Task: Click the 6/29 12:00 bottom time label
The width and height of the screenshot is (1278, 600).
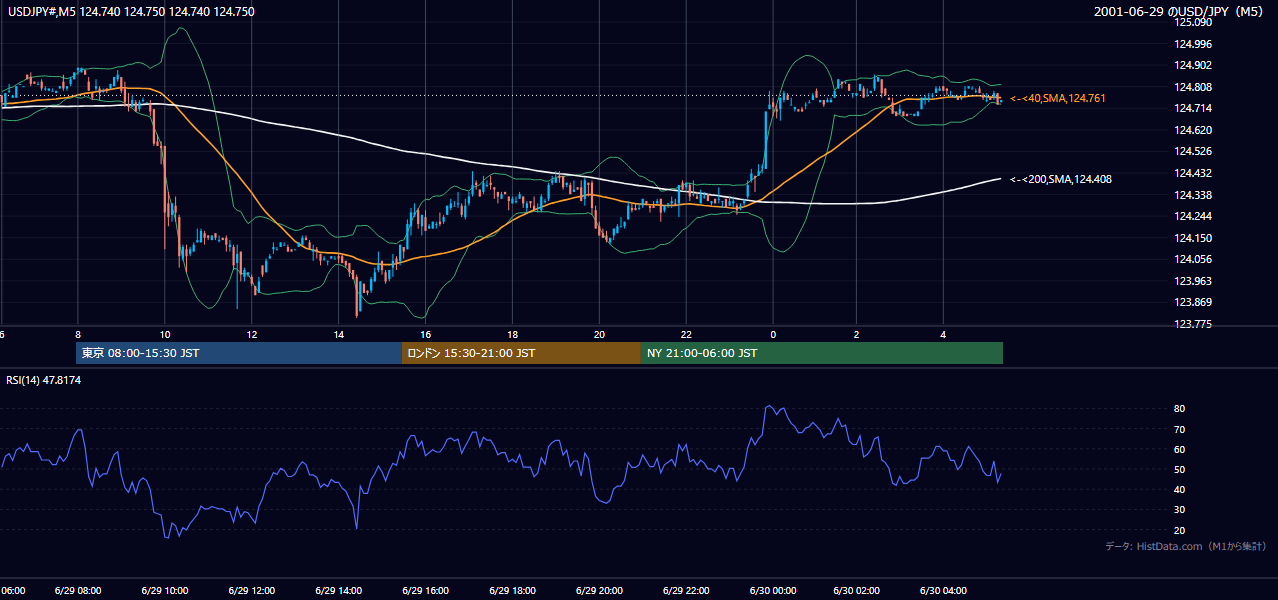Action: [x=252, y=590]
